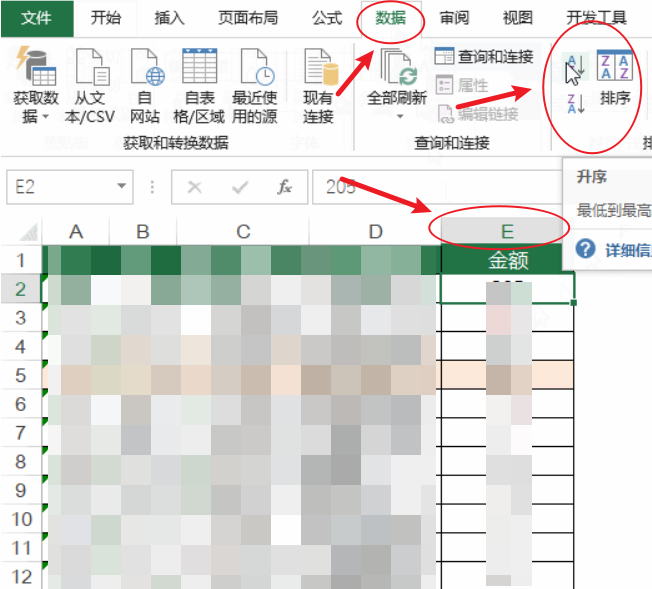Click the select-all corner triangle
Screen dimensions: 652x589
[x=27, y=233]
